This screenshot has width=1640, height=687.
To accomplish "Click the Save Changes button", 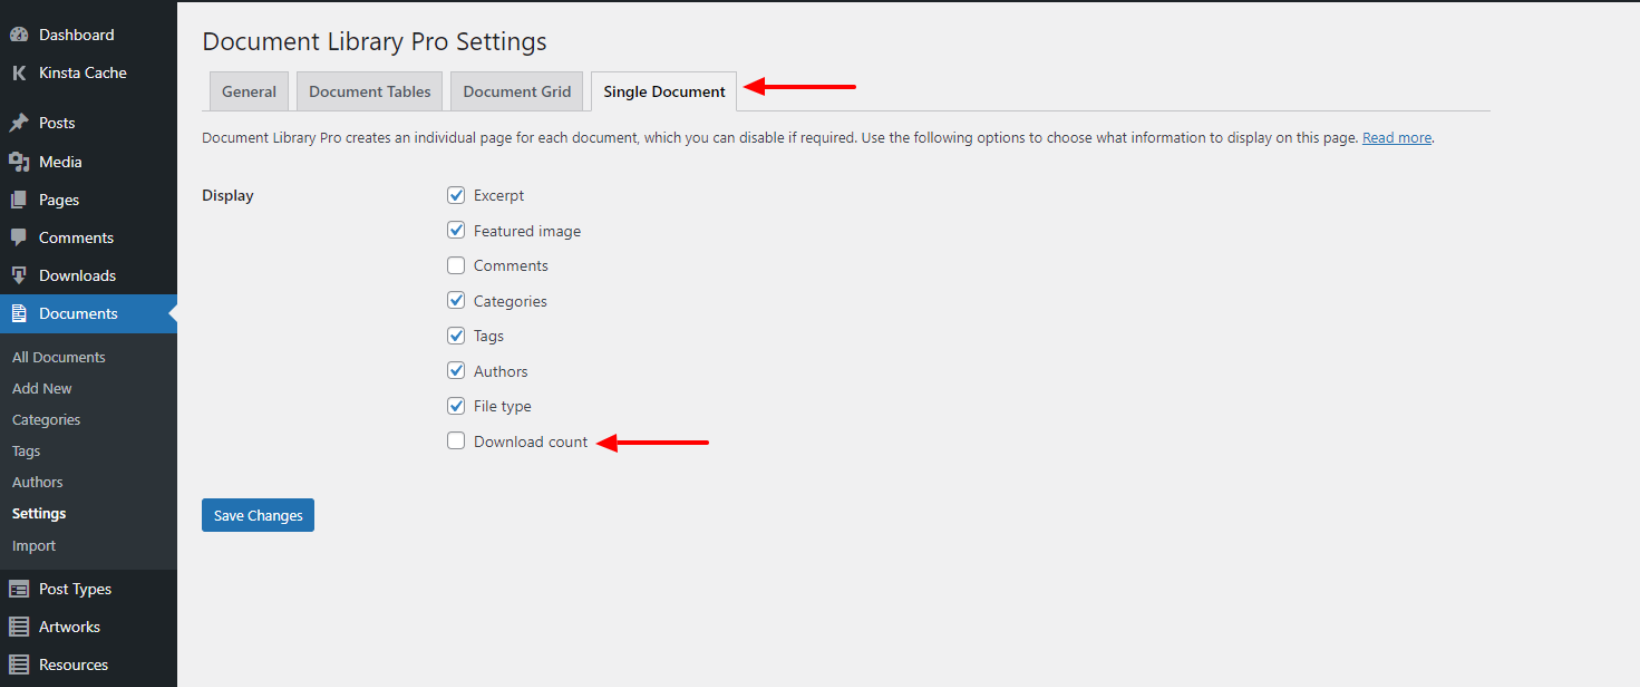I will point(257,514).
